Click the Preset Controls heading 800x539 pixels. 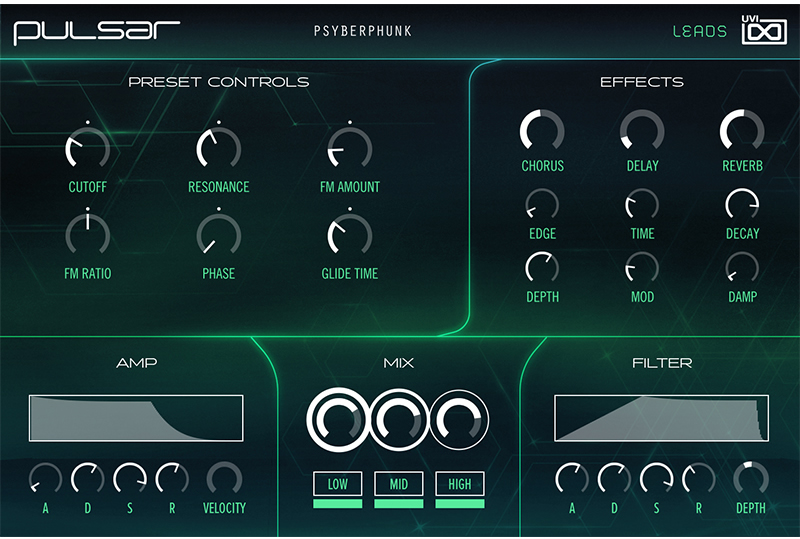(219, 82)
